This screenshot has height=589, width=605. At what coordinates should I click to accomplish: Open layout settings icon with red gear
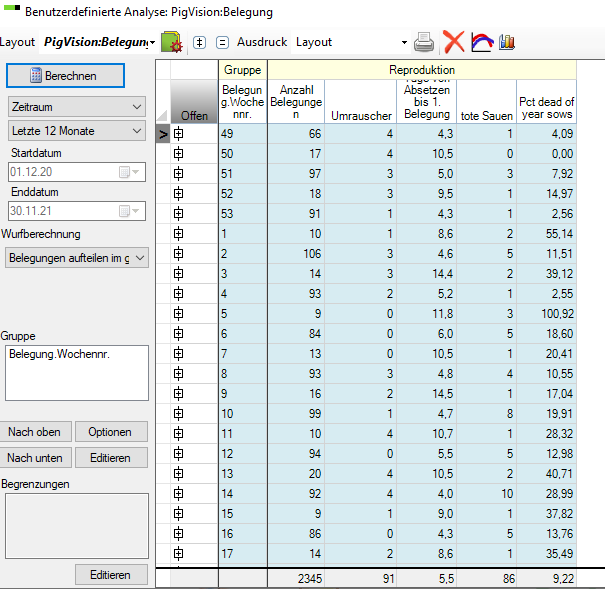(x=171, y=42)
